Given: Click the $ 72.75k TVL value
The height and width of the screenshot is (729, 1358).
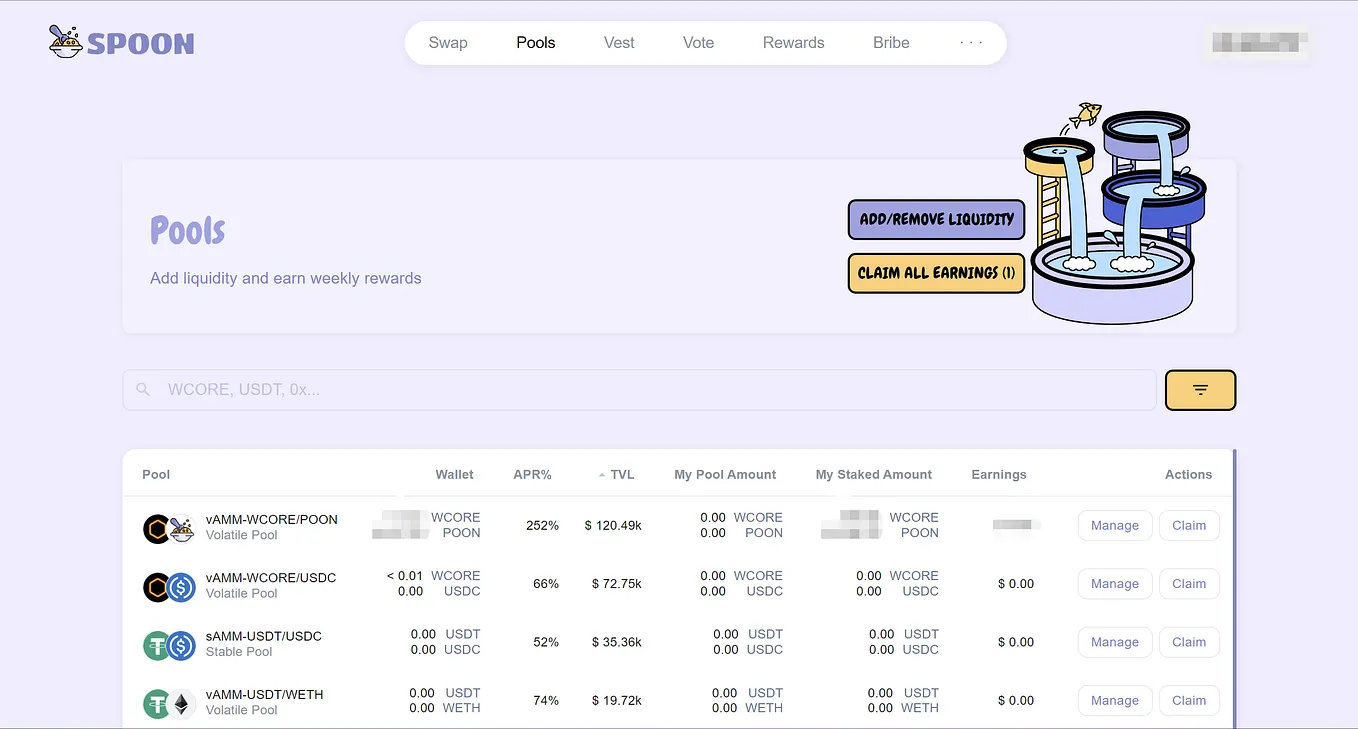Looking at the screenshot, I should click(x=617, y=584).
